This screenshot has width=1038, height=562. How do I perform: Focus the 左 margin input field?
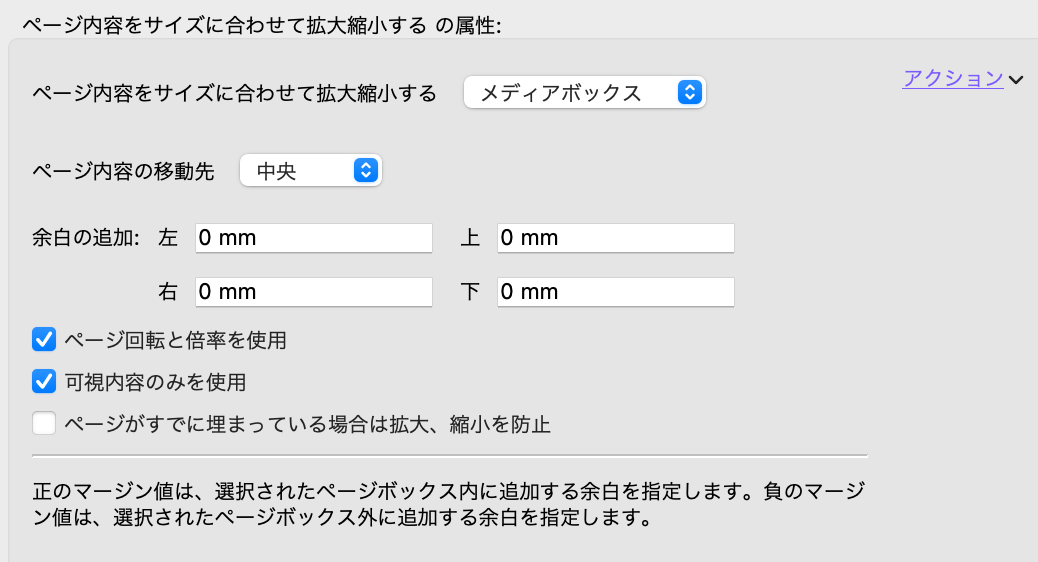313,238
